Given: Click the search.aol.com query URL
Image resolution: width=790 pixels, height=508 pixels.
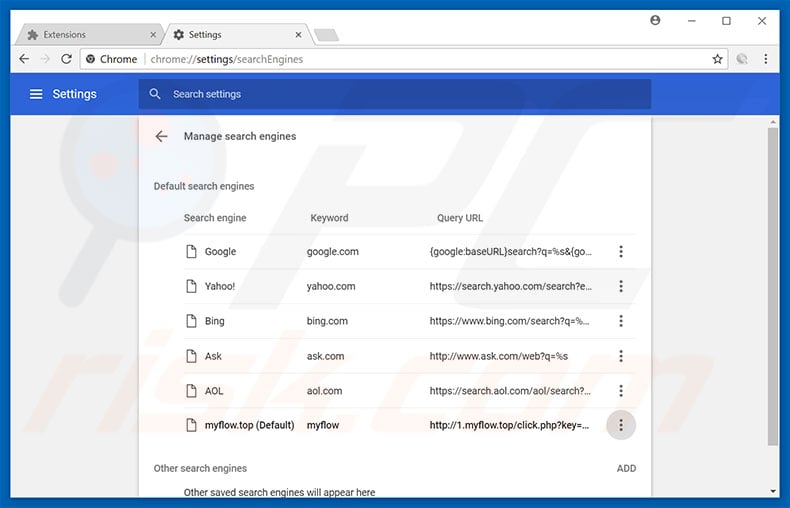Looking at the screenshot, I should [x=510, y=391].
